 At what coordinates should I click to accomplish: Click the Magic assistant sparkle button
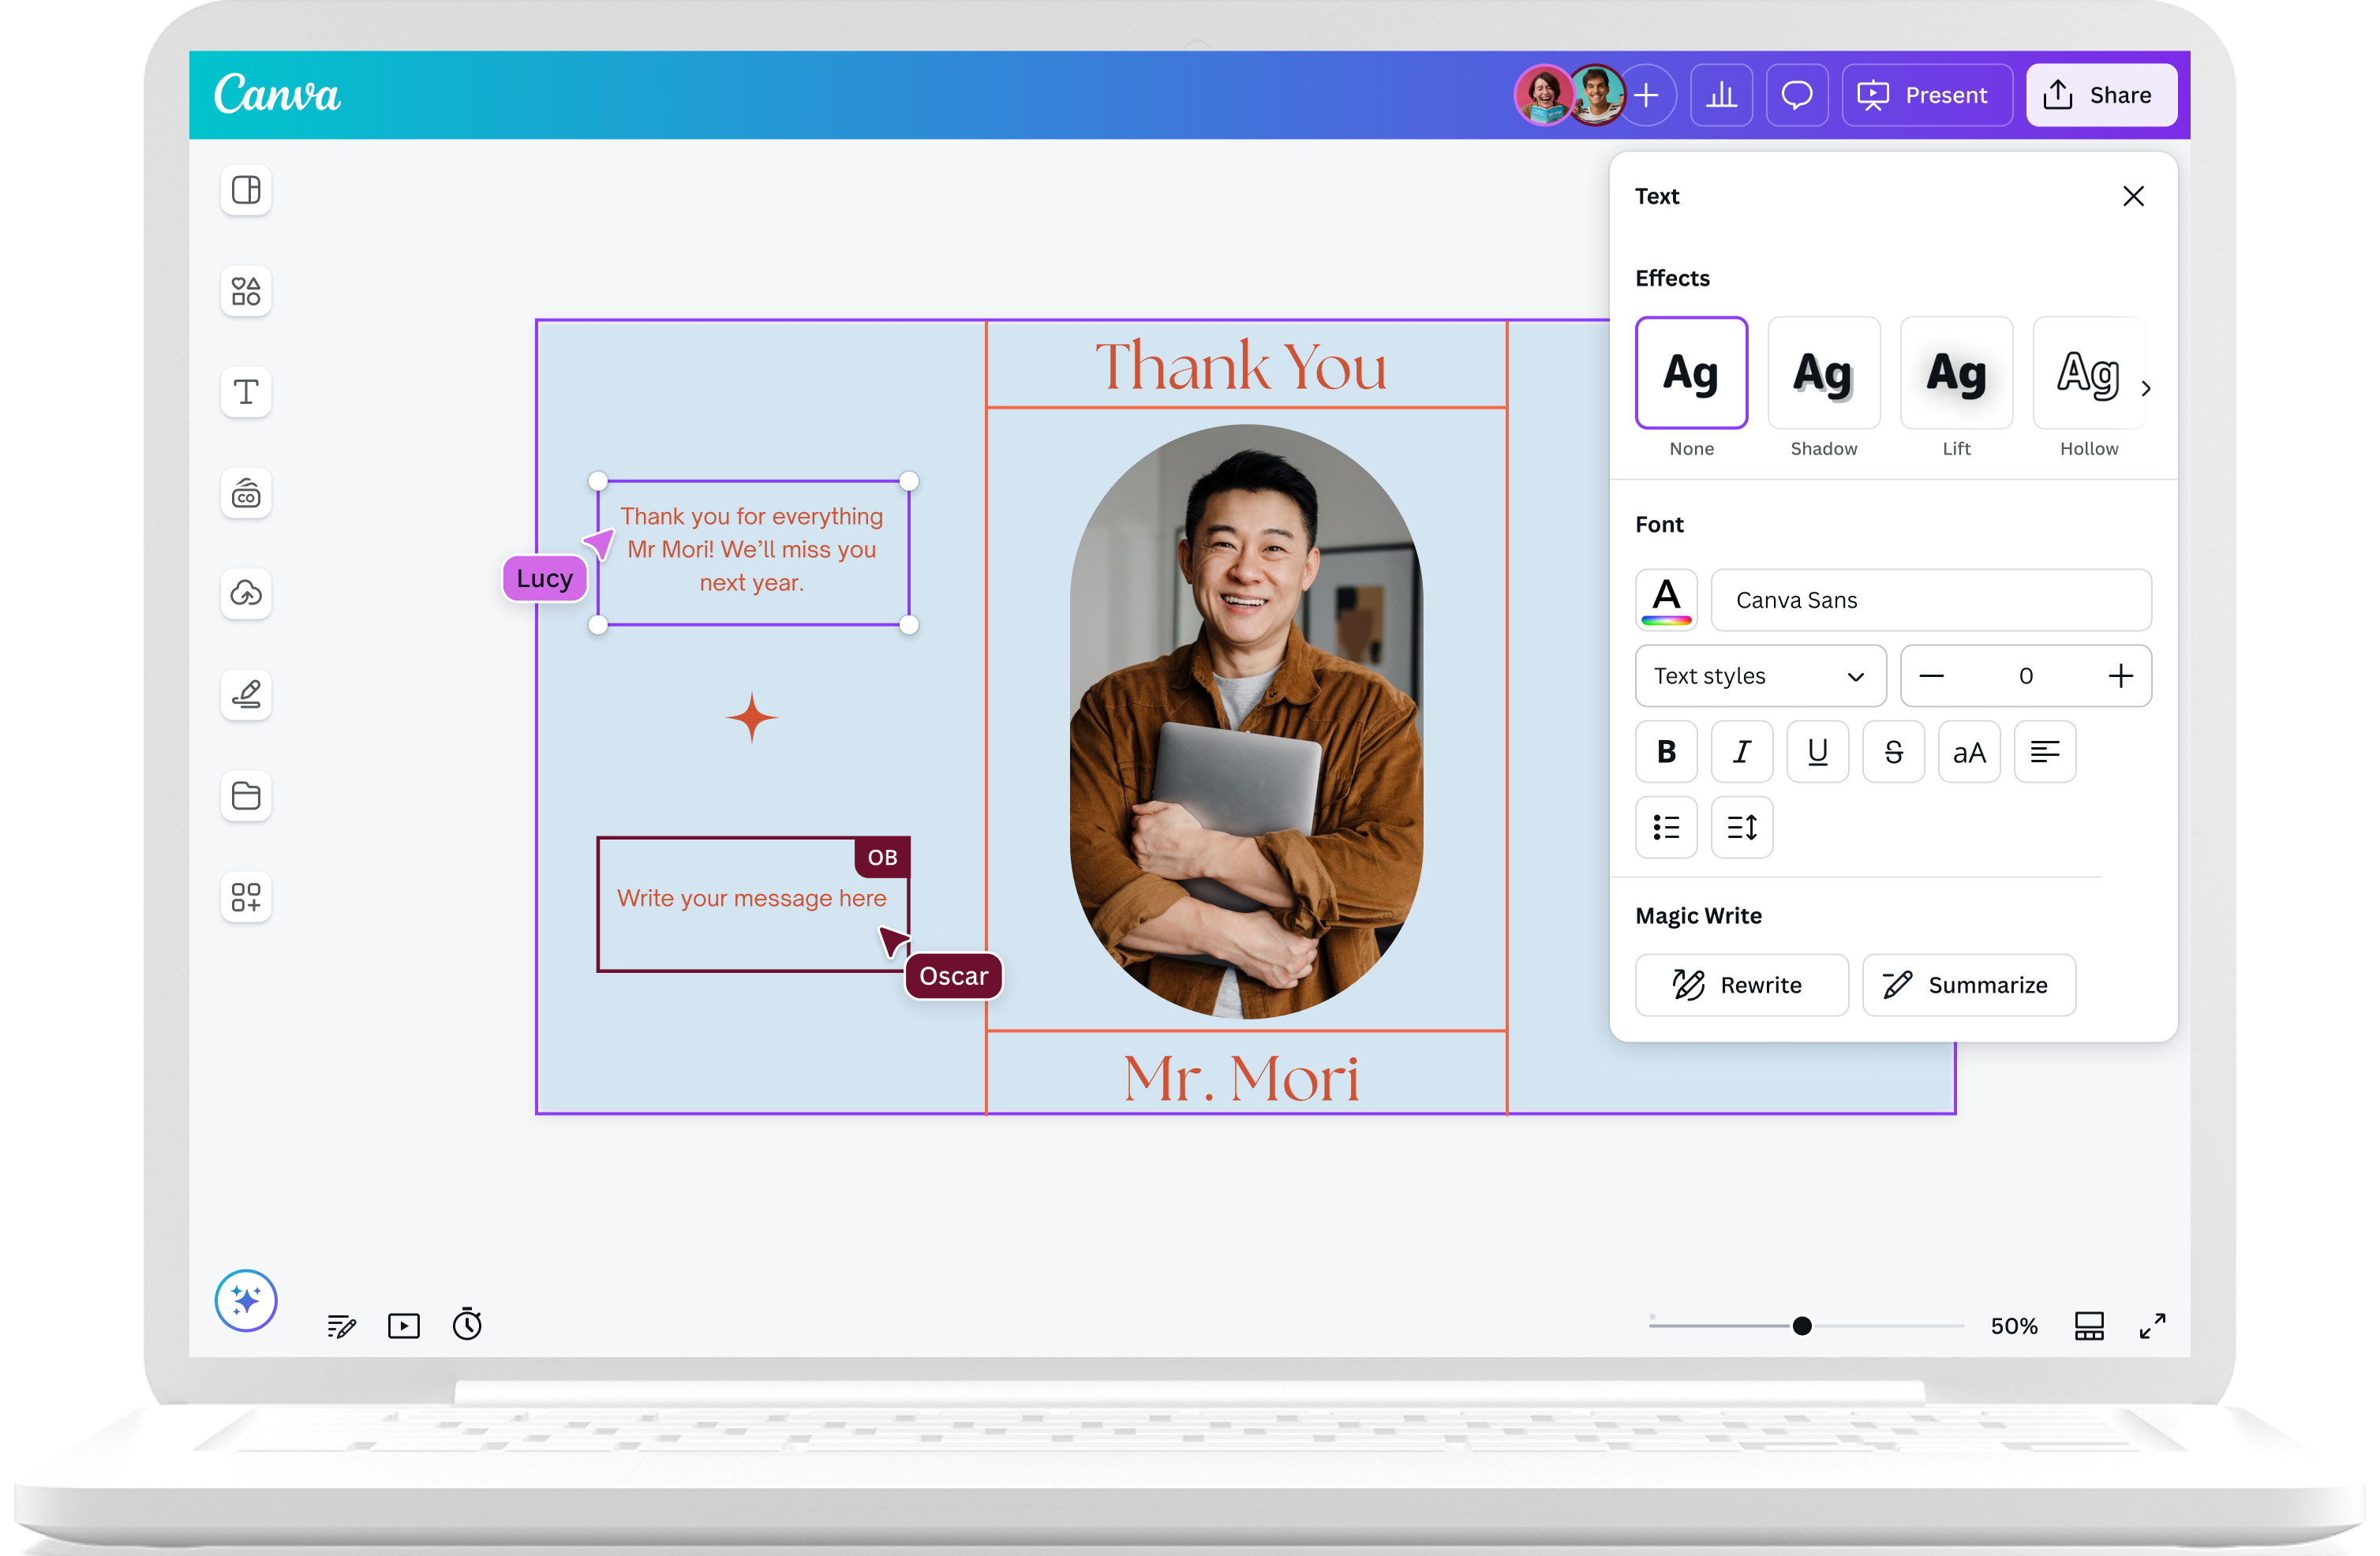coord(246,1300)
